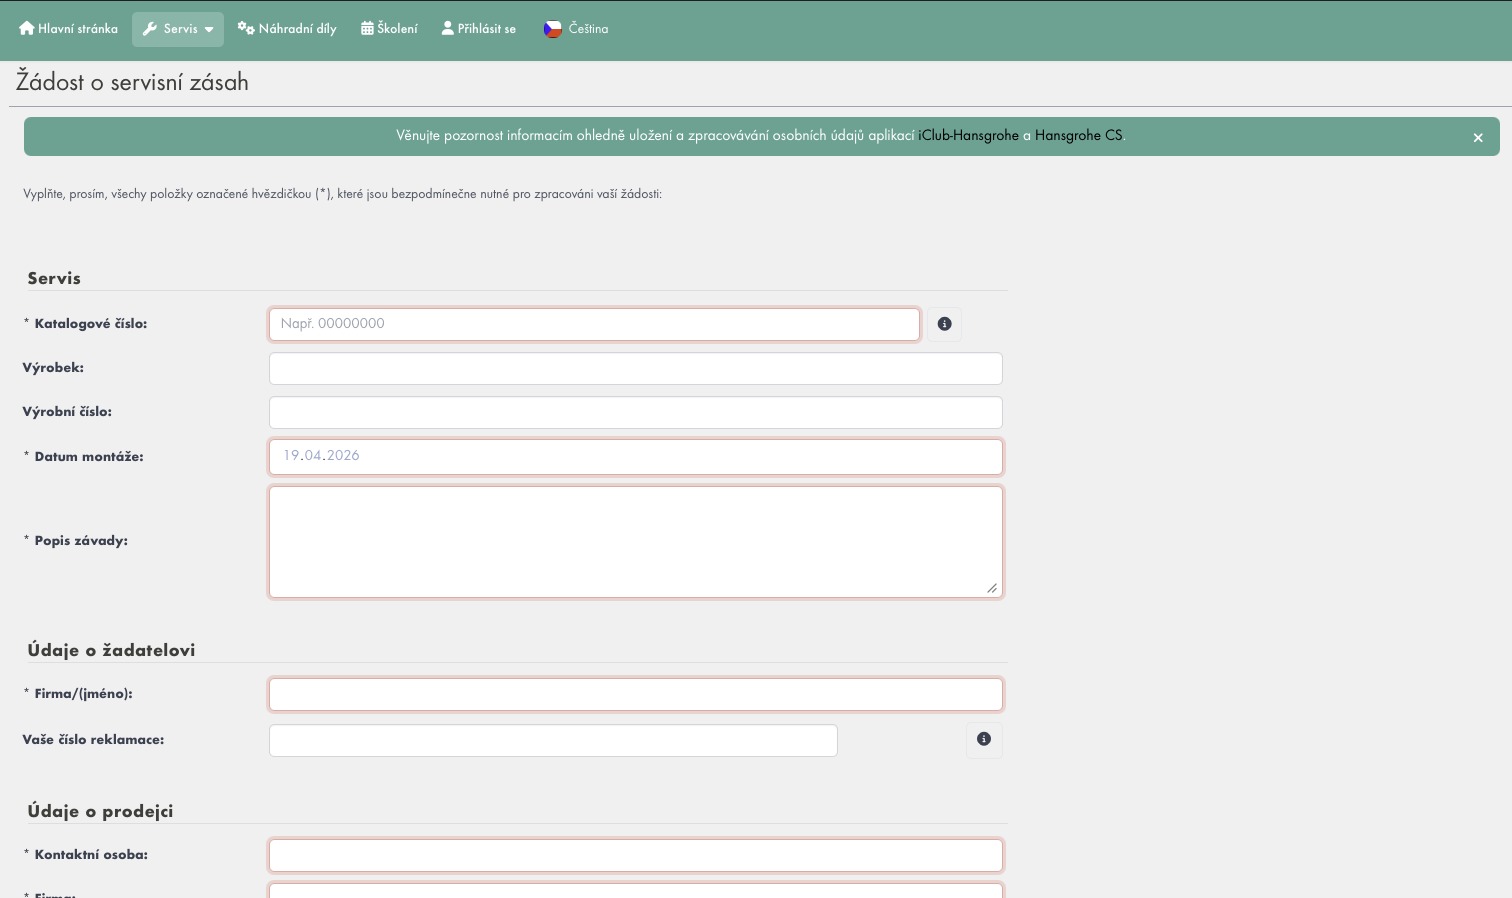Click info icon beside Vaše číslo reklamace
Viewport: 1512px width, 898px height.
984,739
